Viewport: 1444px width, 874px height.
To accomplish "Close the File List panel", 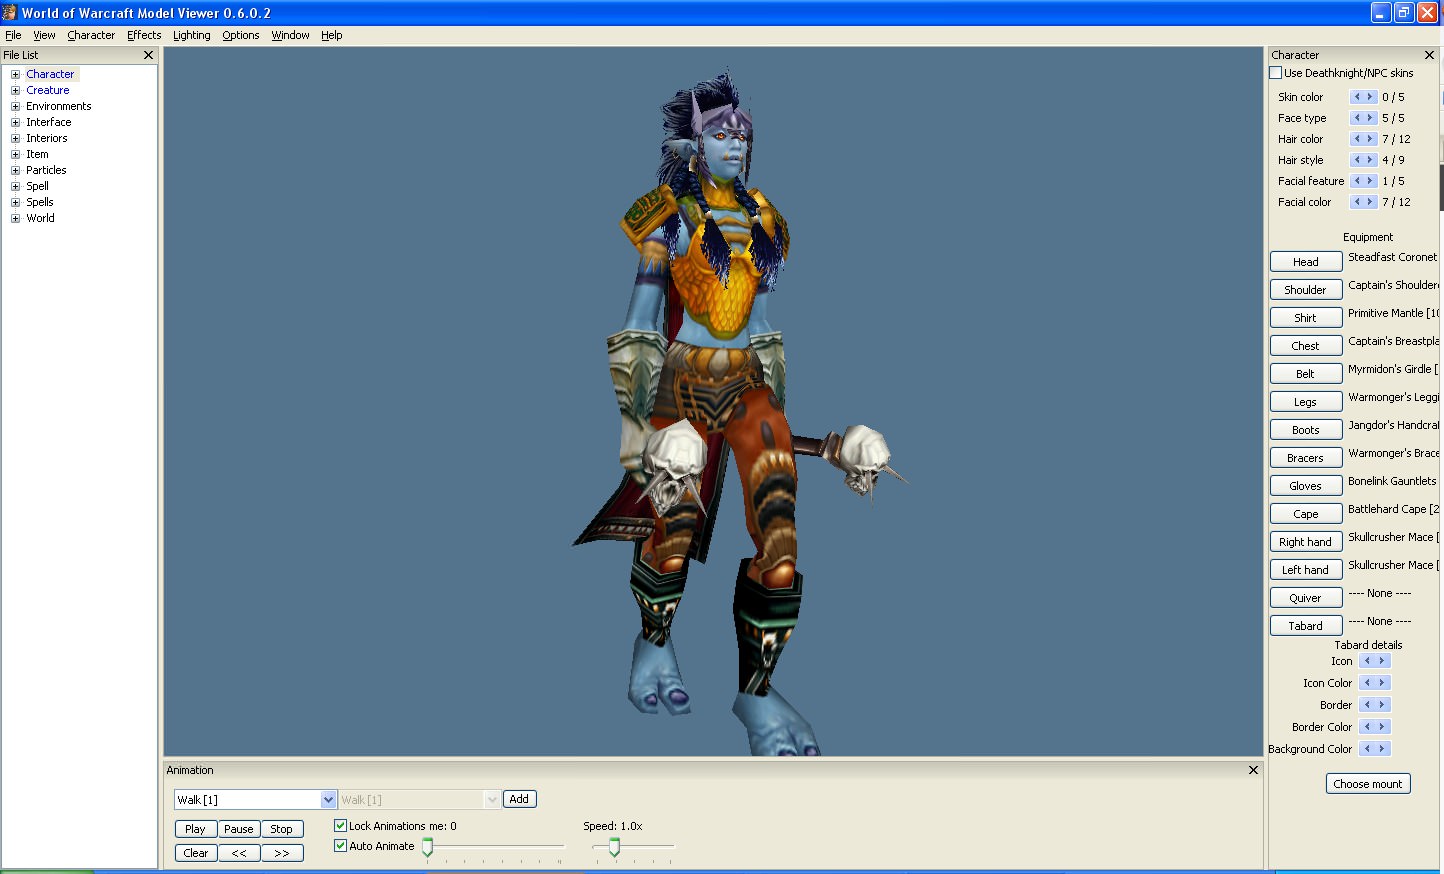I will click(149, 55).
